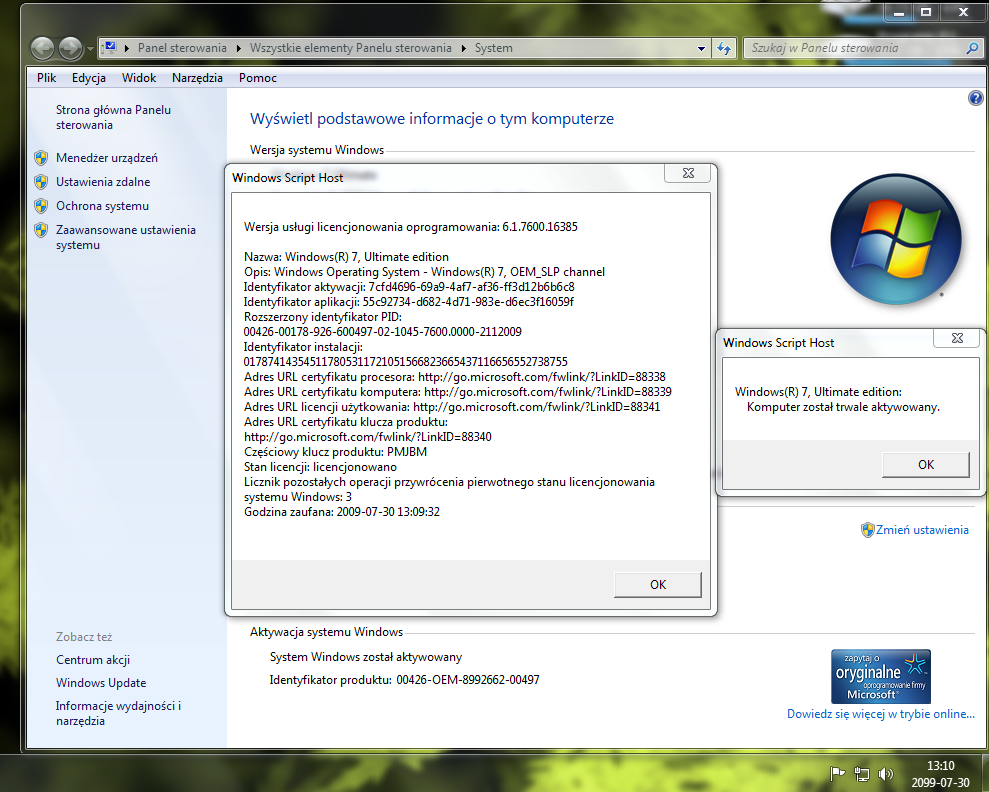The height and width of the screenshot is (792, 989).
Task: Click OK in the activation message dialog
Action: [925, 465]
